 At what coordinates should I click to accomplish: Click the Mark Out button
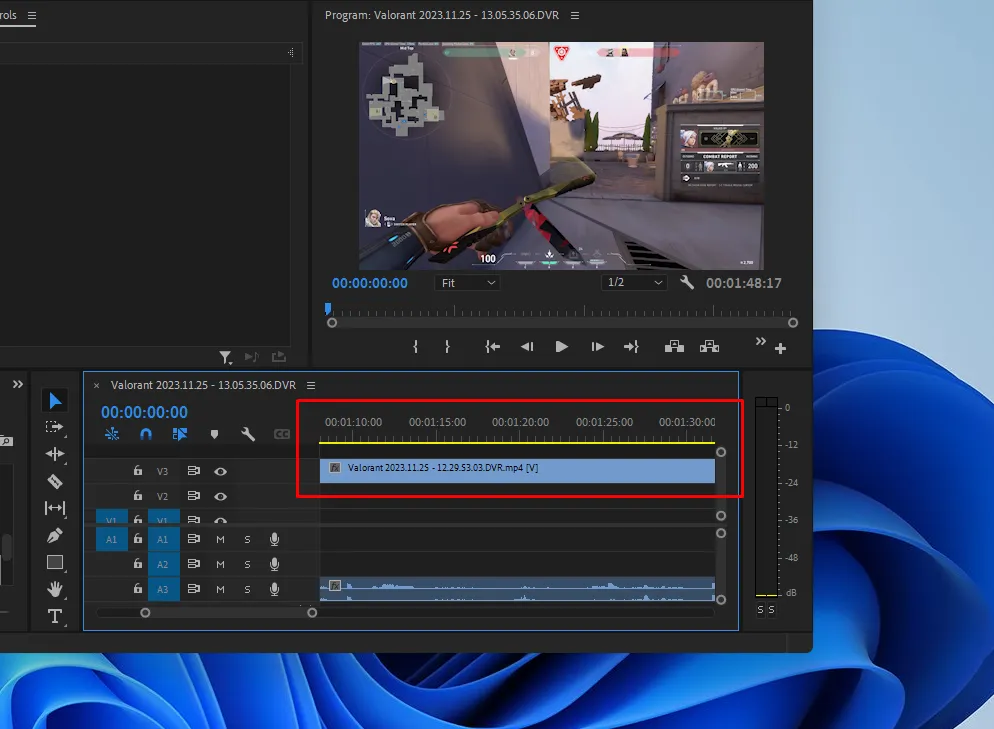click(448, 347)
